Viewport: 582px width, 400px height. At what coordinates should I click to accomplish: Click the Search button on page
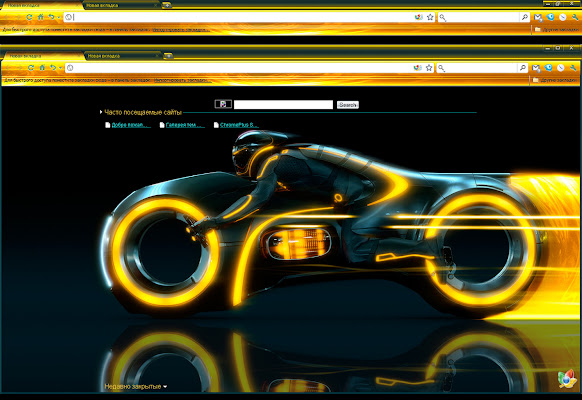click(x=348, y=105)
